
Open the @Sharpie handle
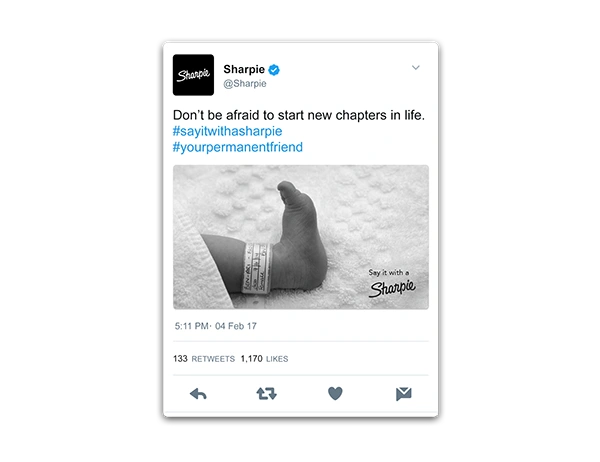pos(245,83)
